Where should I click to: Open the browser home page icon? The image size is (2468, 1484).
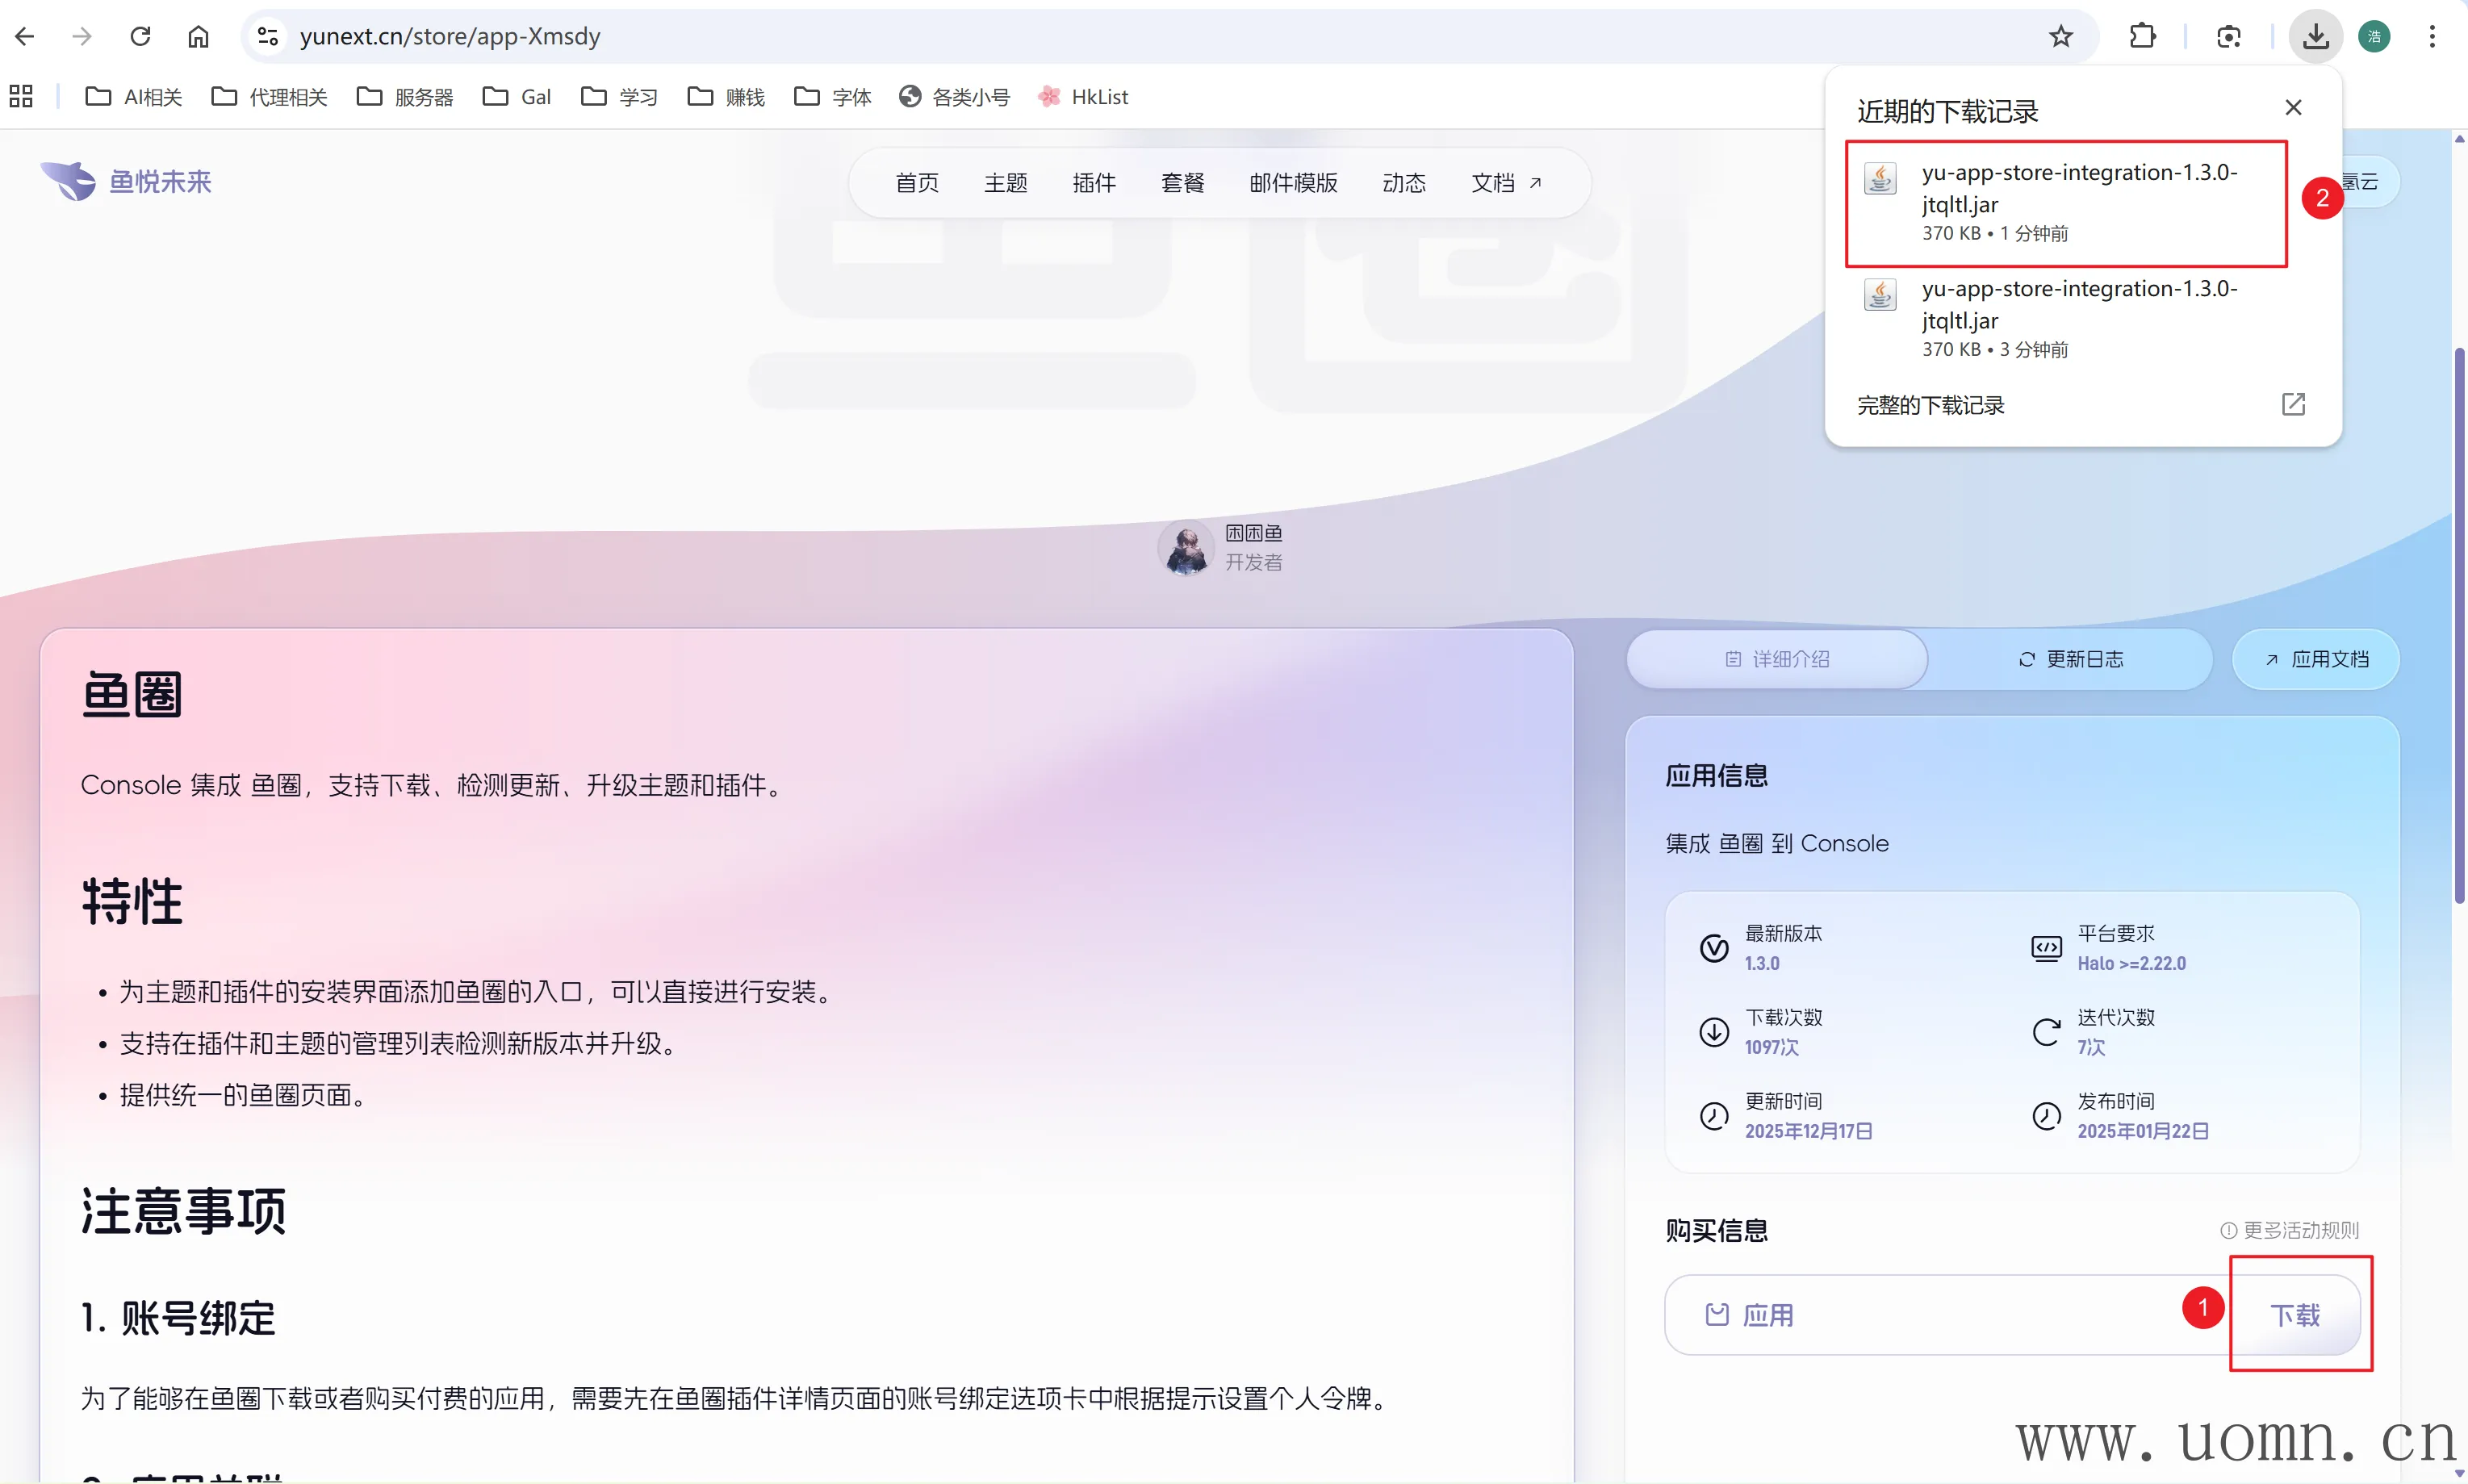click(198, 36)
